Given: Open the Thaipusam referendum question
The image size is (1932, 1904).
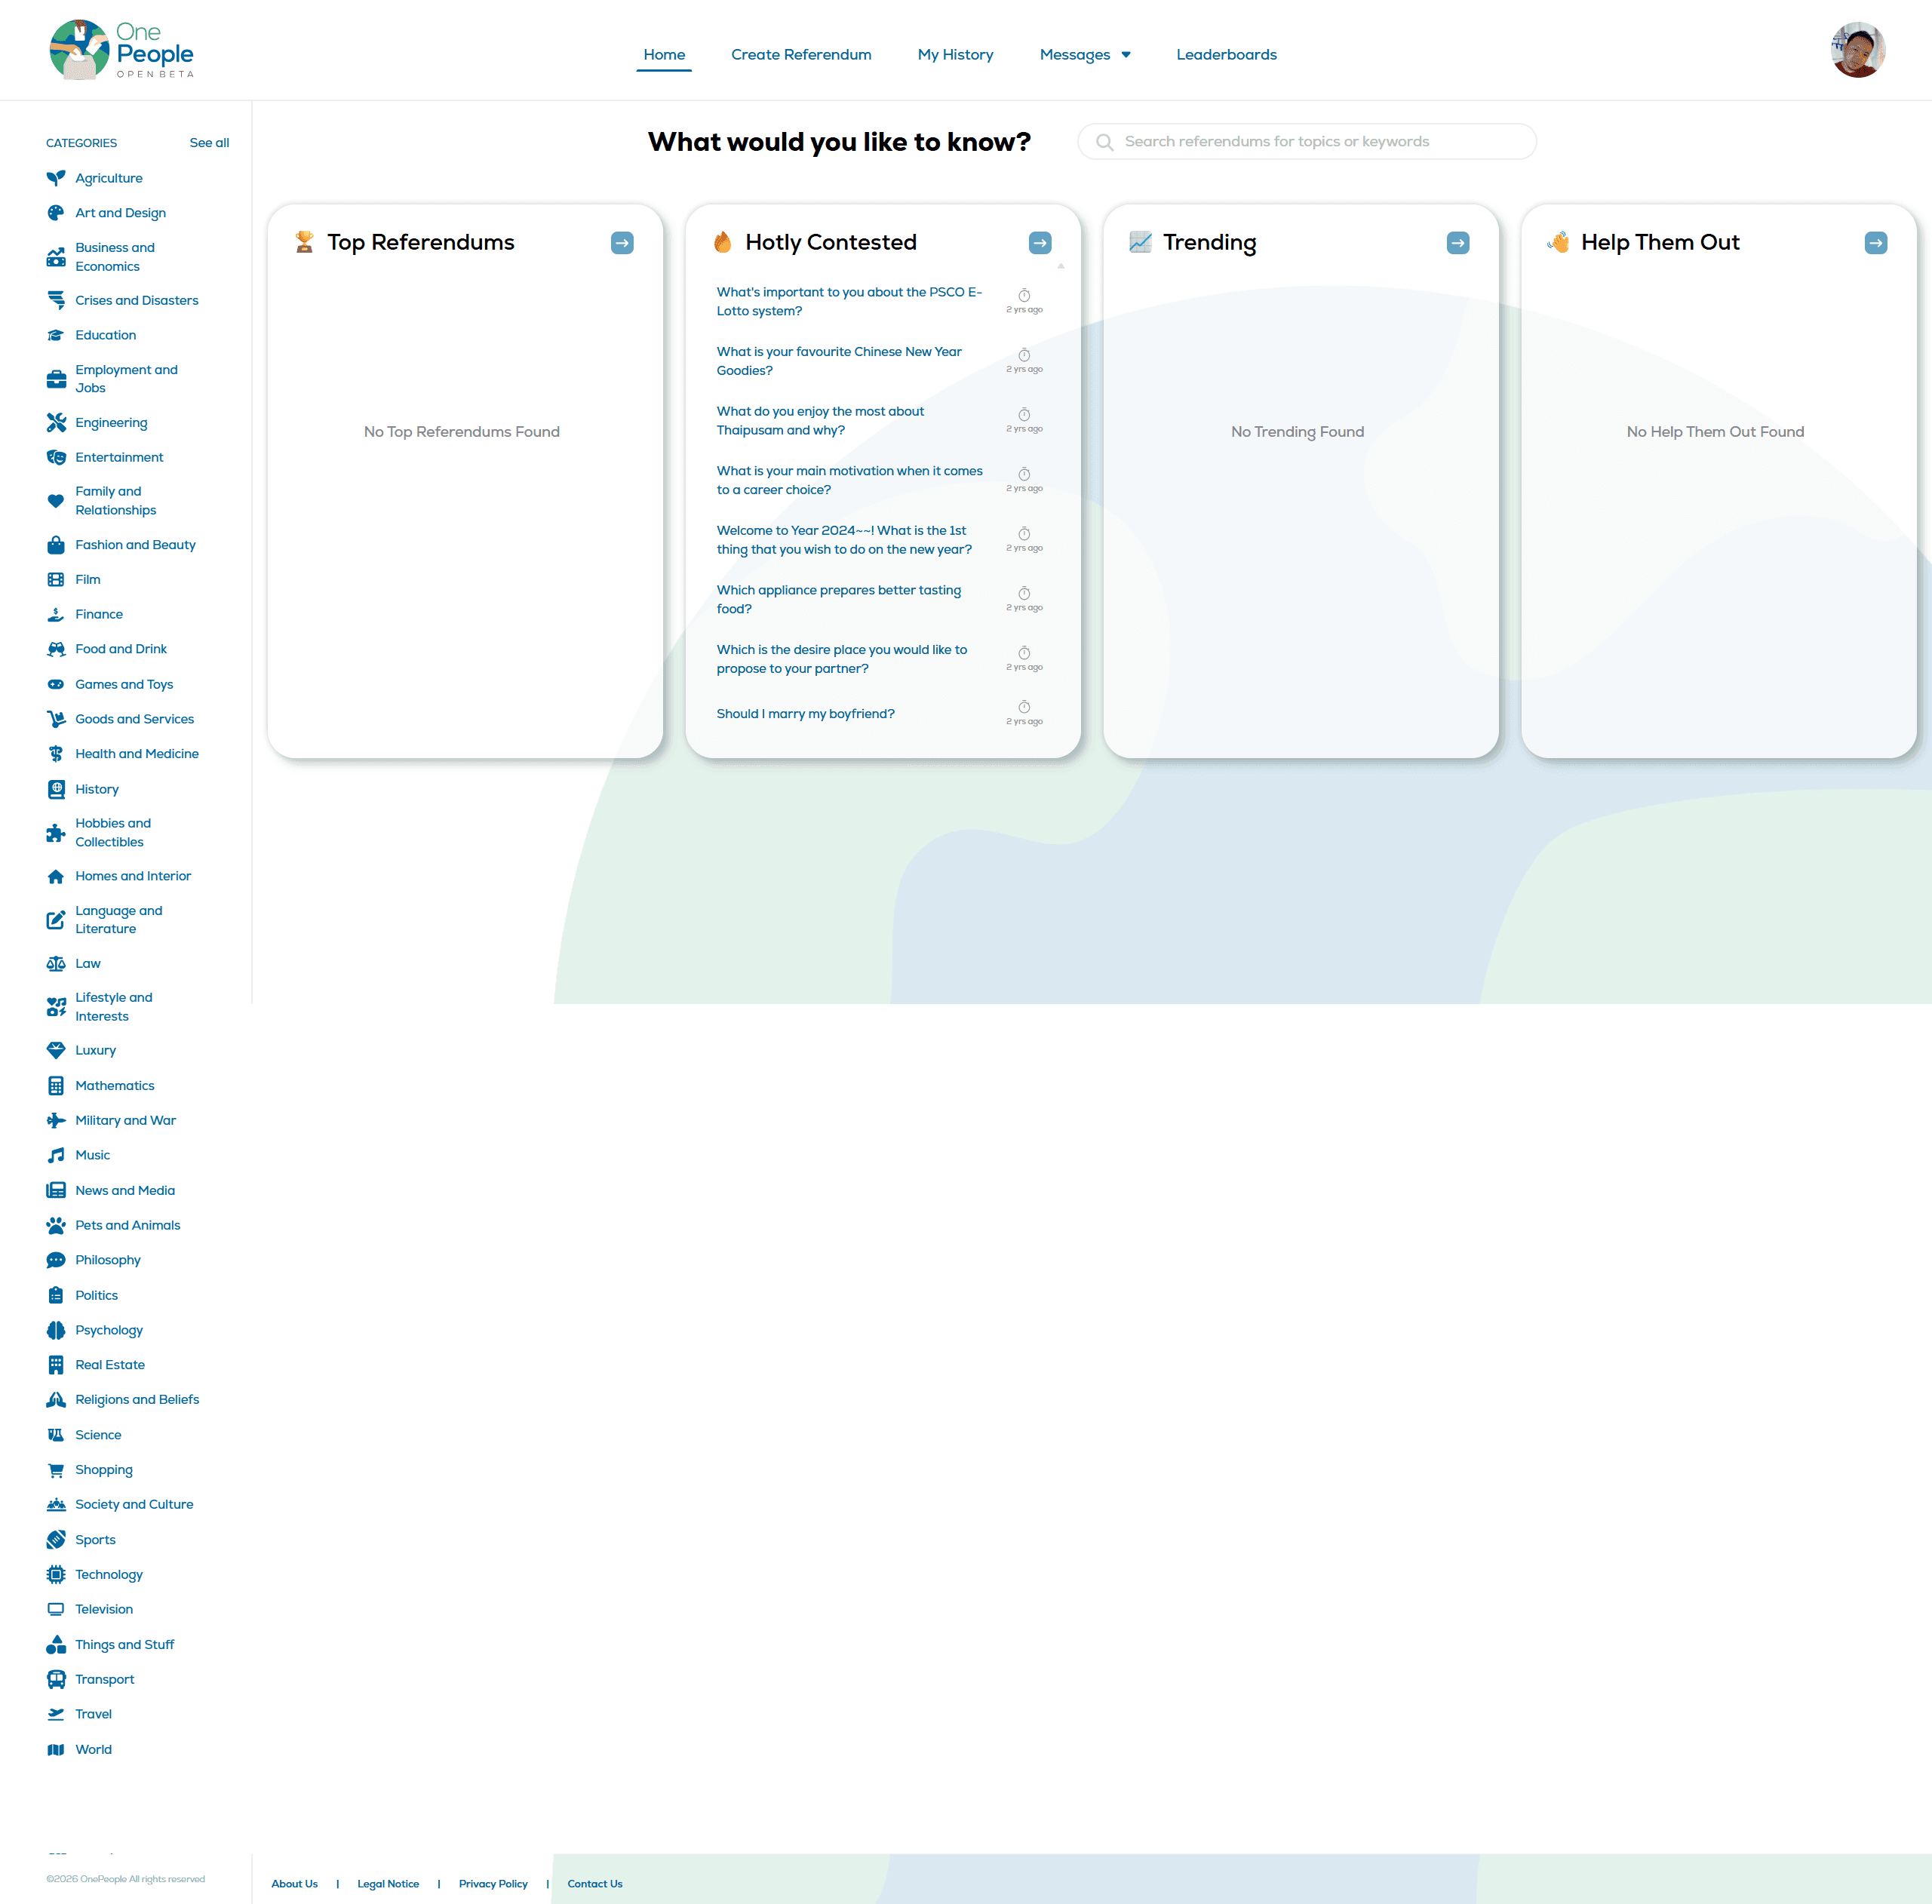Looking at the screenshot, I should 820,421.
